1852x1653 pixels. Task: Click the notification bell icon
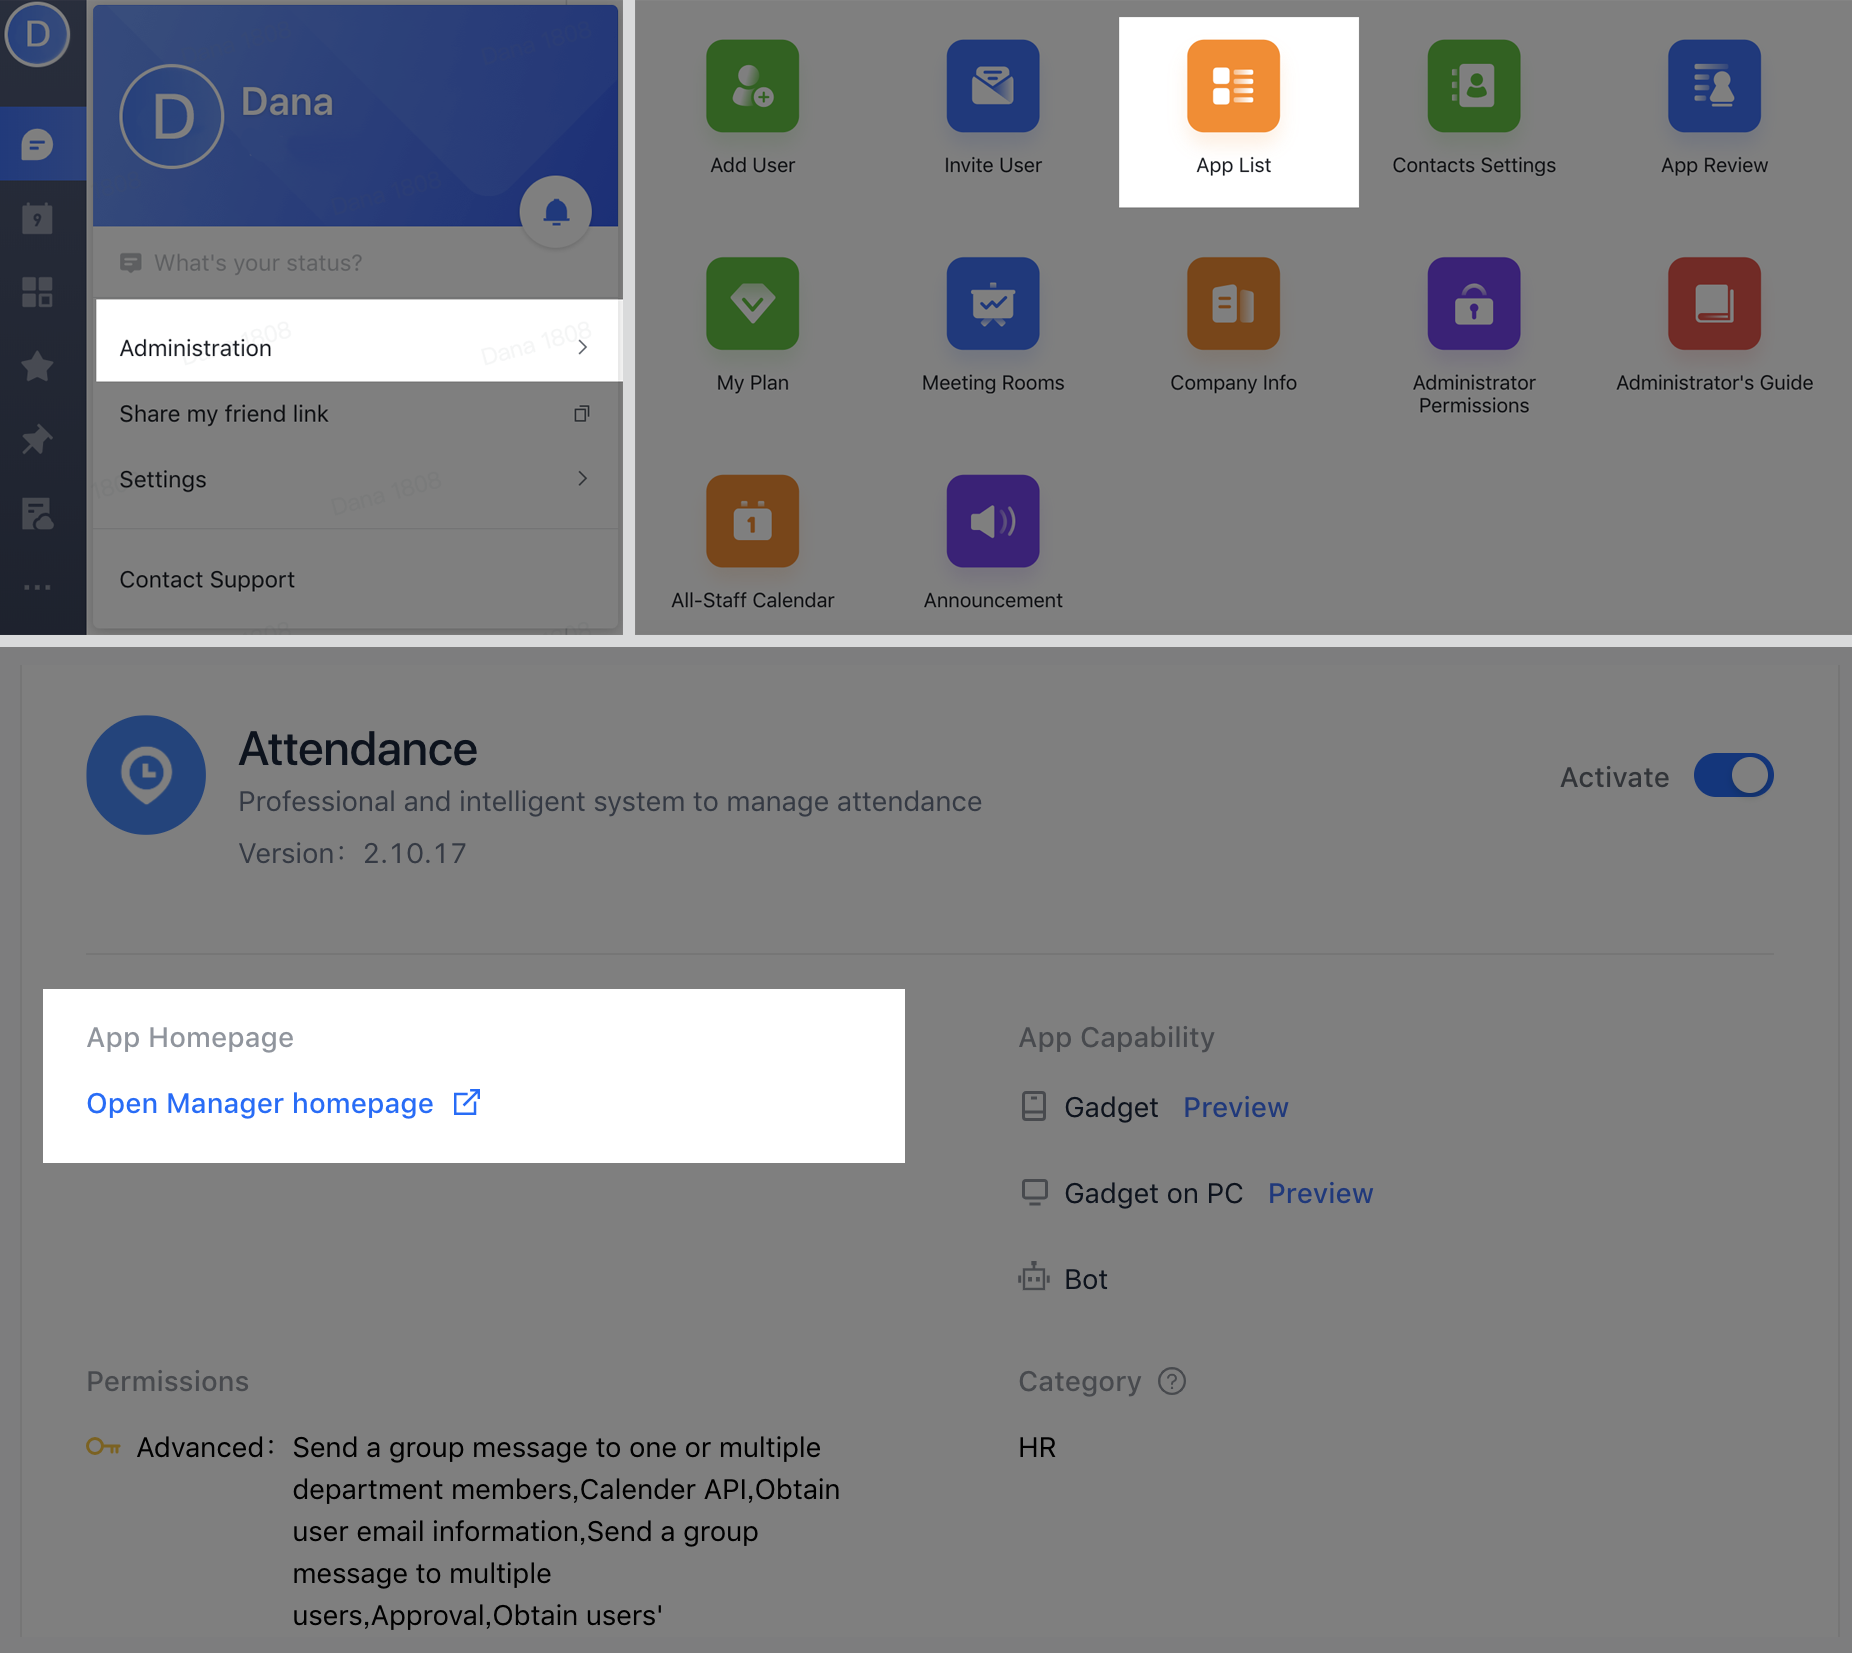(556, 212)
